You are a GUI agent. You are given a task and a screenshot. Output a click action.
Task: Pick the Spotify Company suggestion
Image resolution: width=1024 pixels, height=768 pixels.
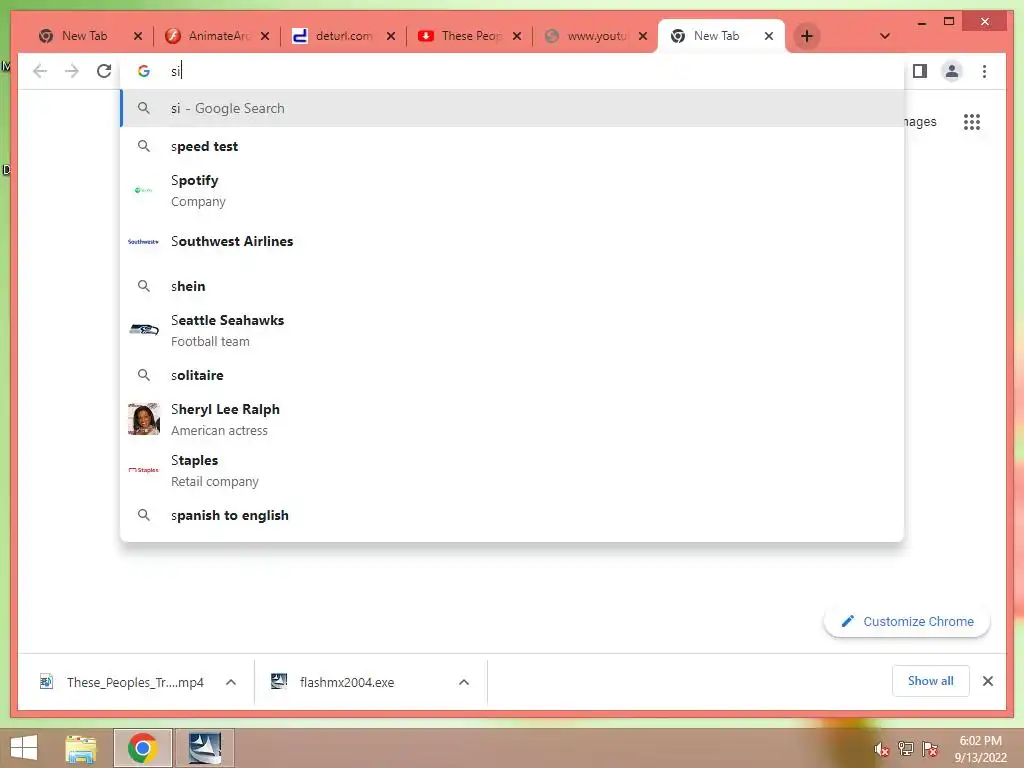tap(512, 190)
